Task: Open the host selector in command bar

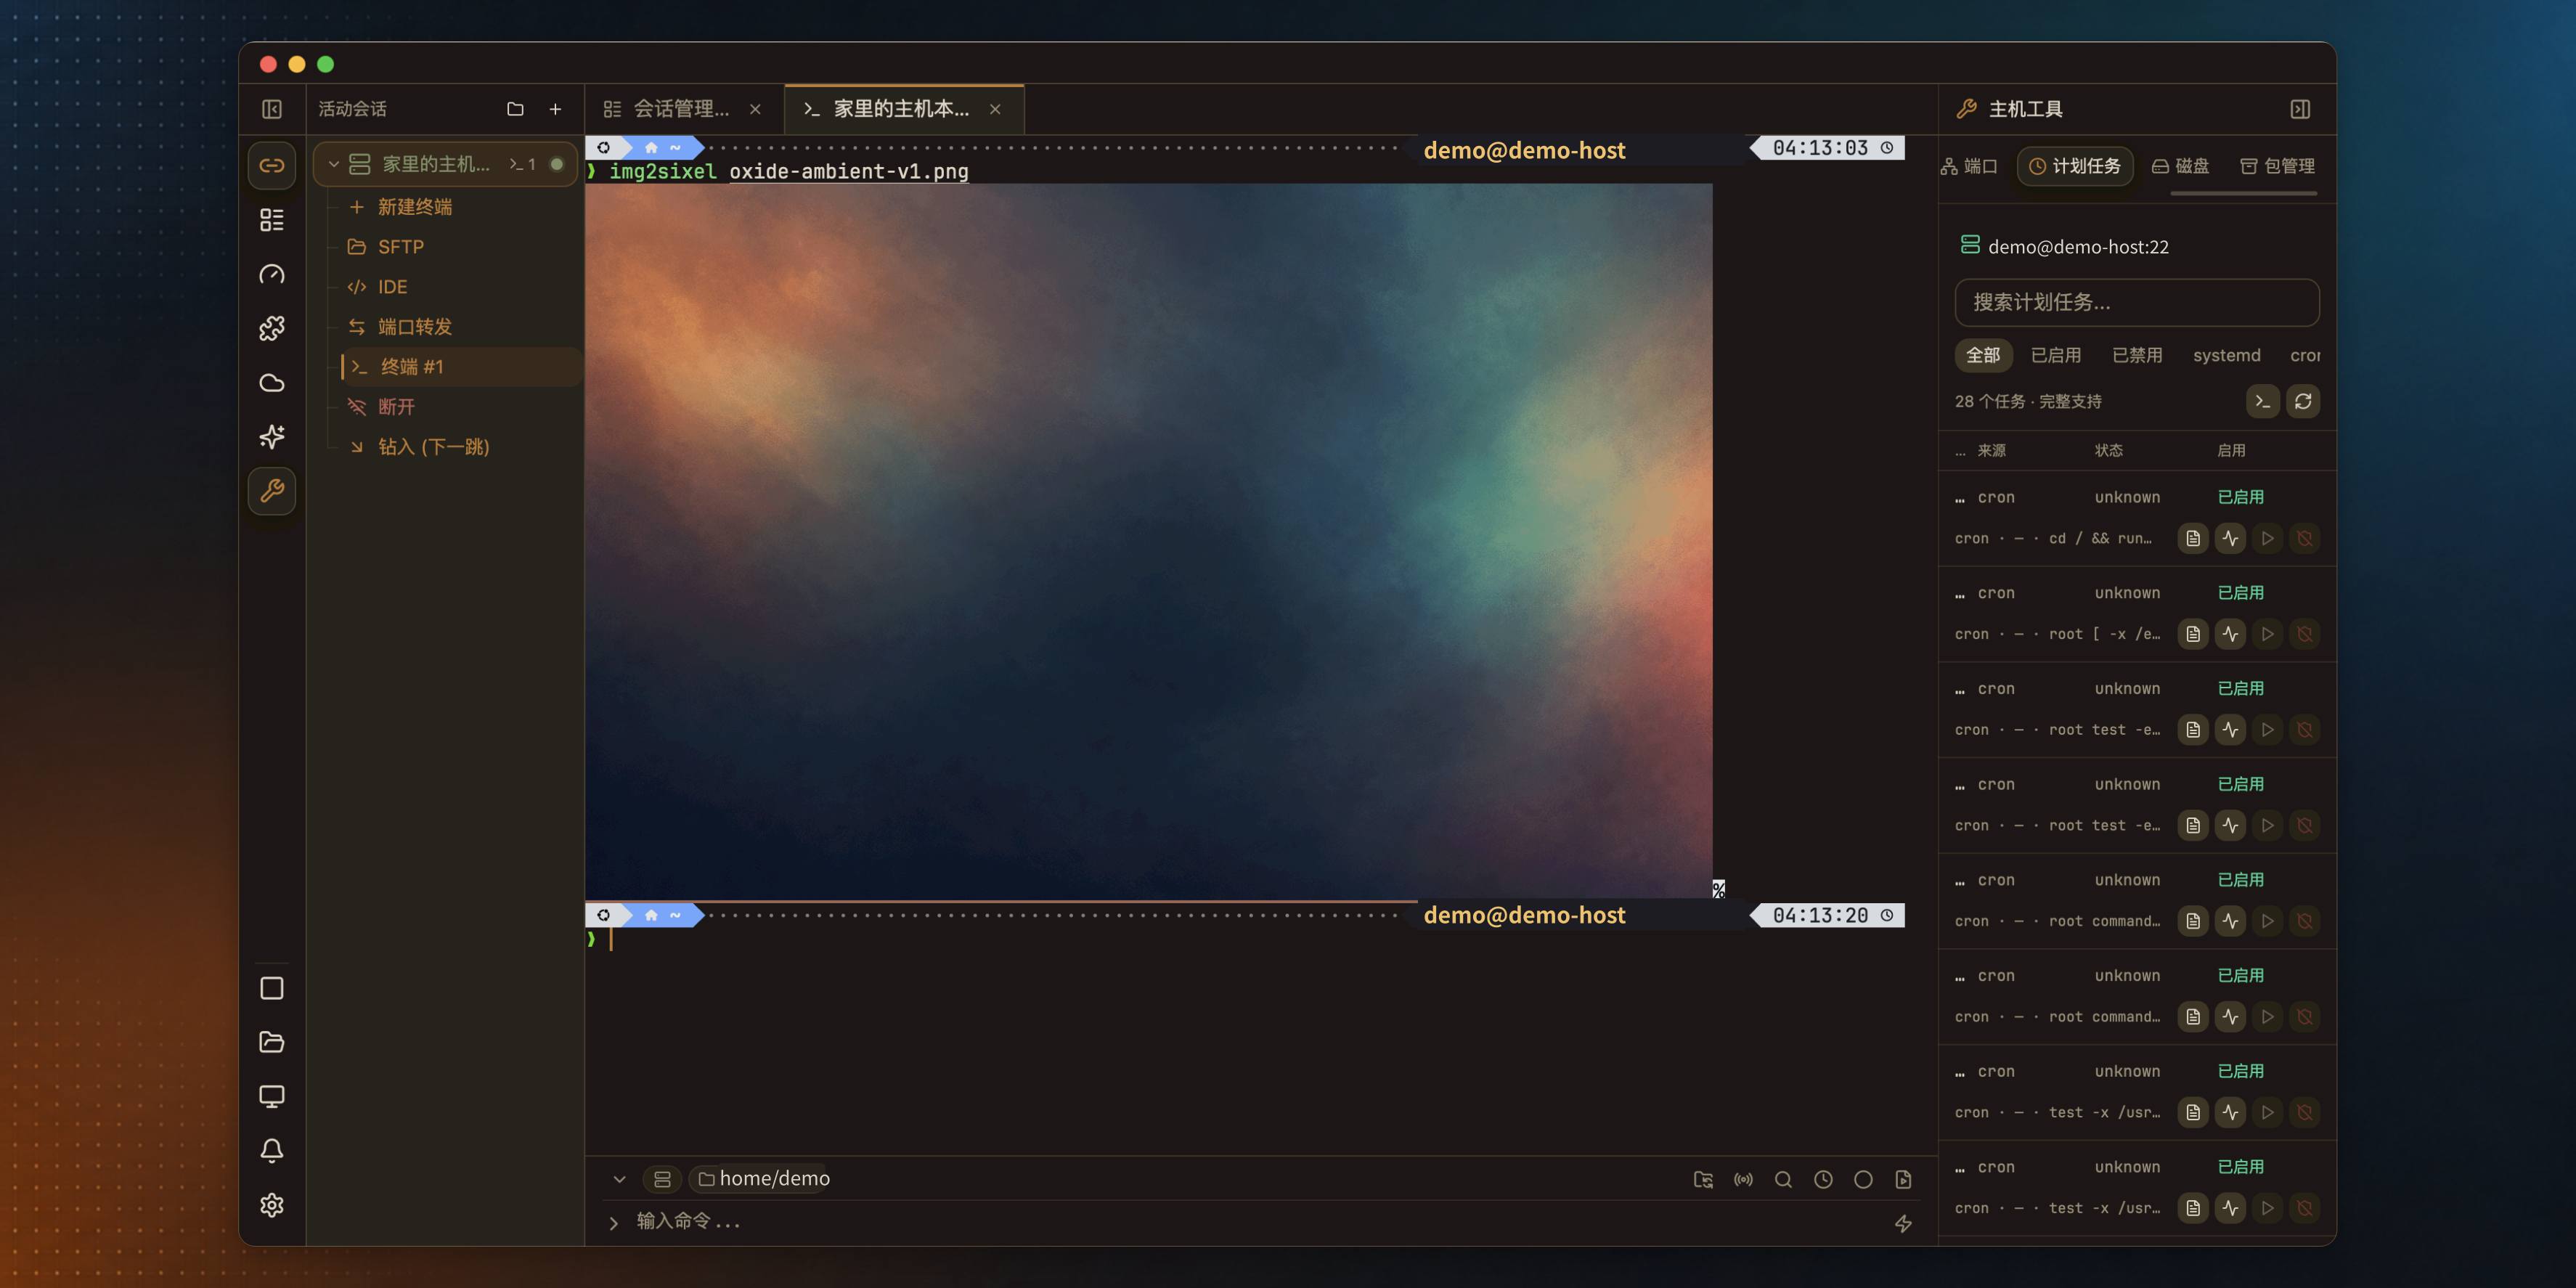Action: 662,1180
